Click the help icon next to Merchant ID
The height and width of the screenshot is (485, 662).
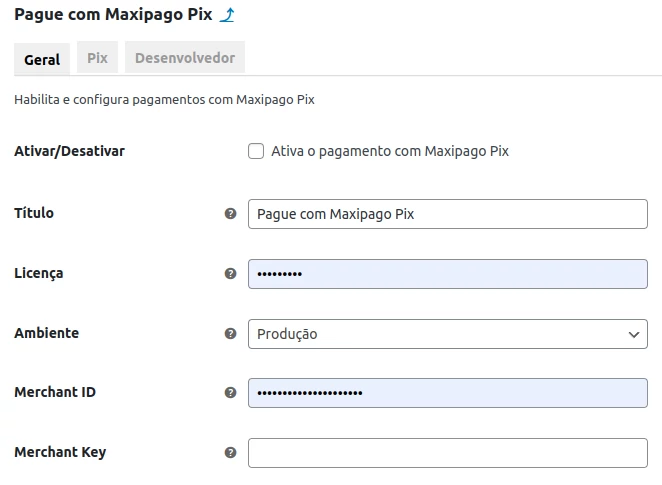tap(231, 393)
